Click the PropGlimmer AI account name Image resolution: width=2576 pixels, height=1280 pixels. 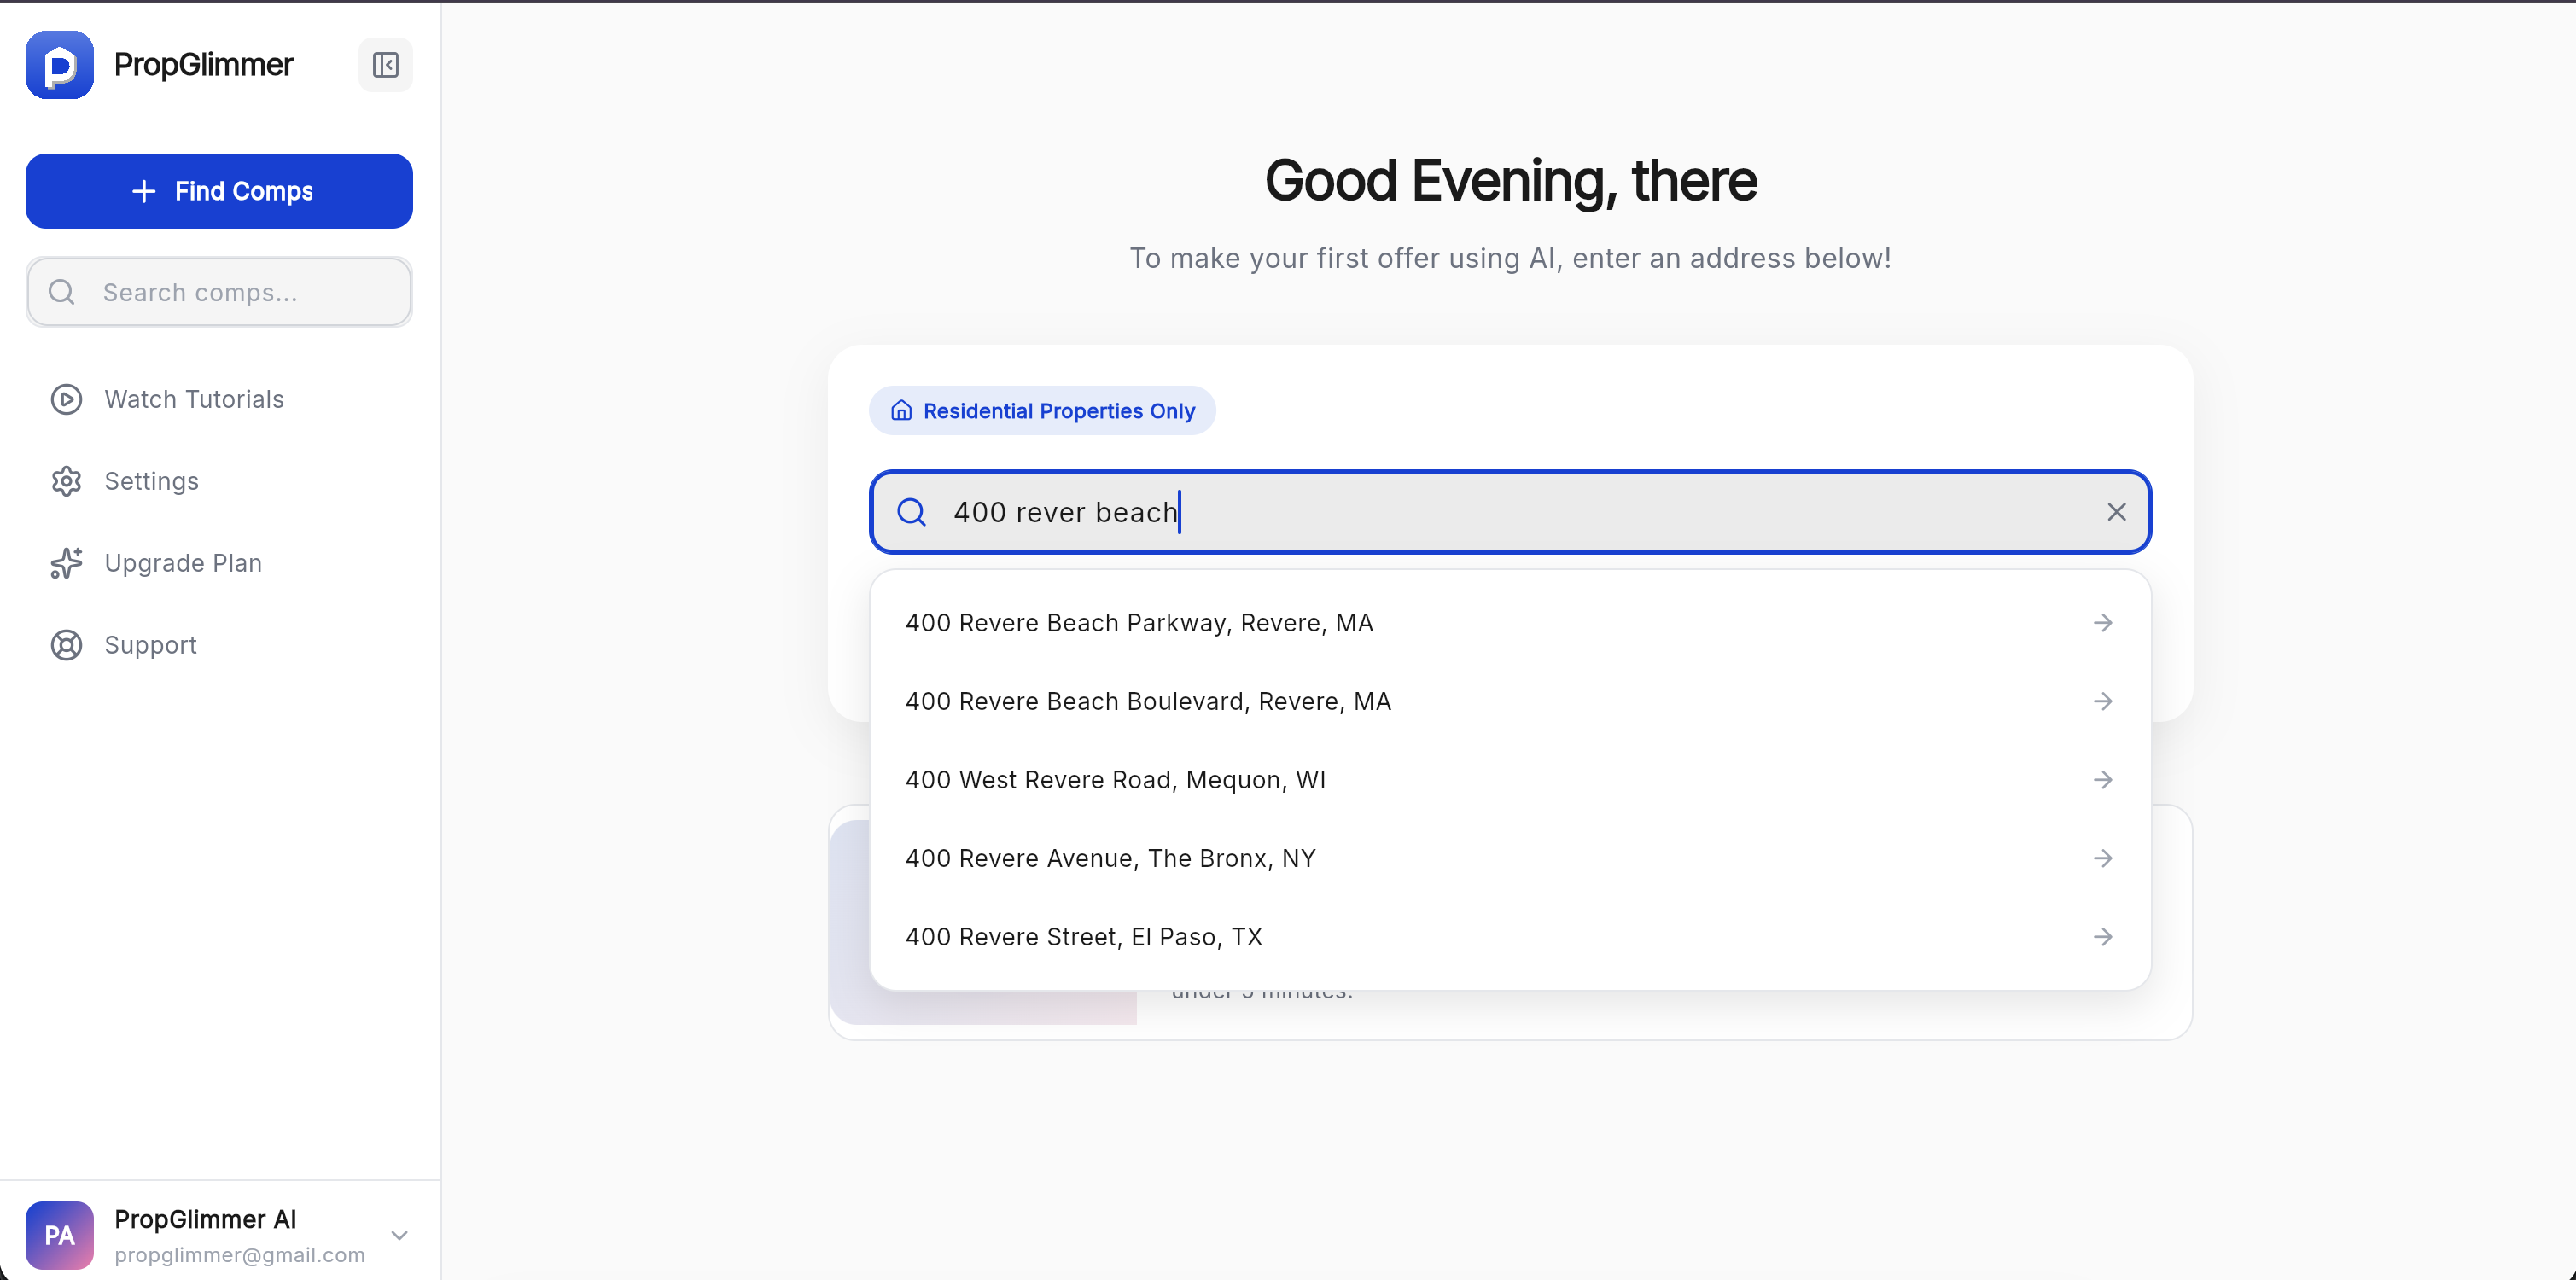pos(205,1219)
